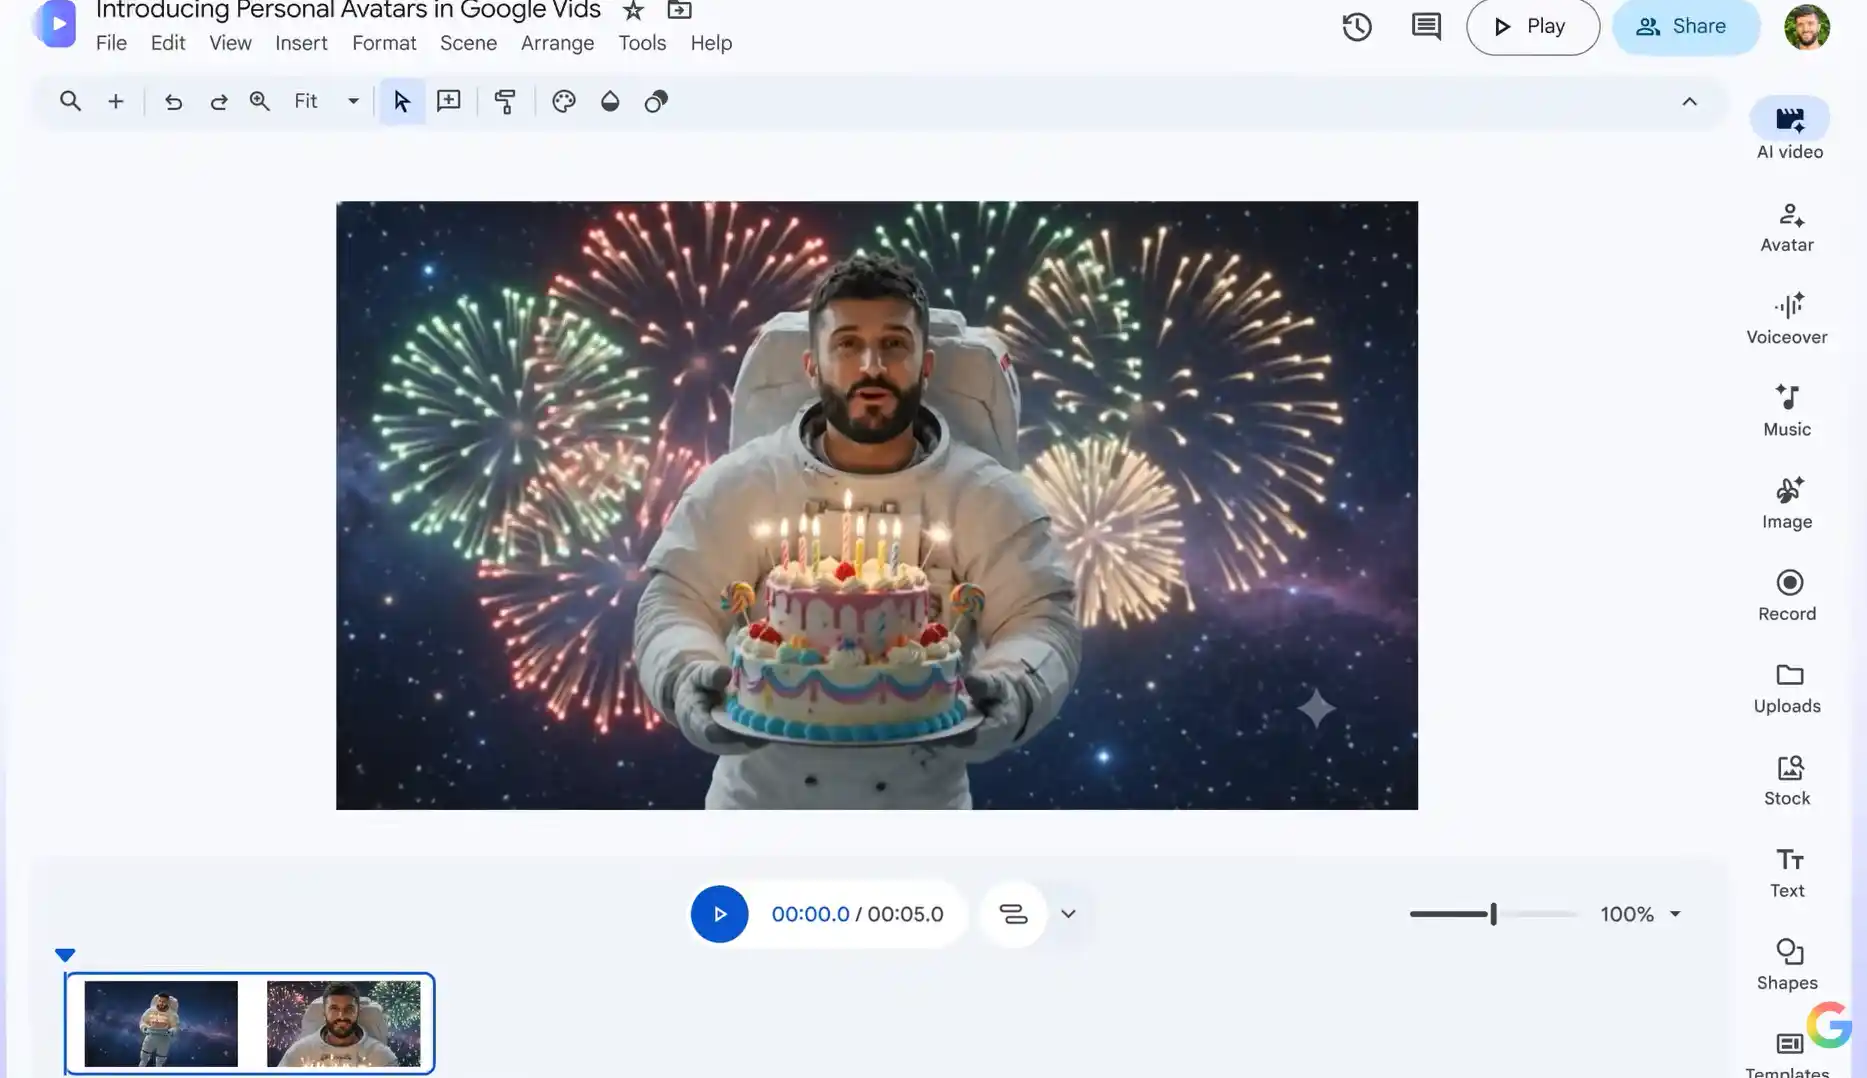The height and width of the screenshot is (1078, 1867).
Task: Open the Stock media sidebar tool
Action: coord(1788,780)
